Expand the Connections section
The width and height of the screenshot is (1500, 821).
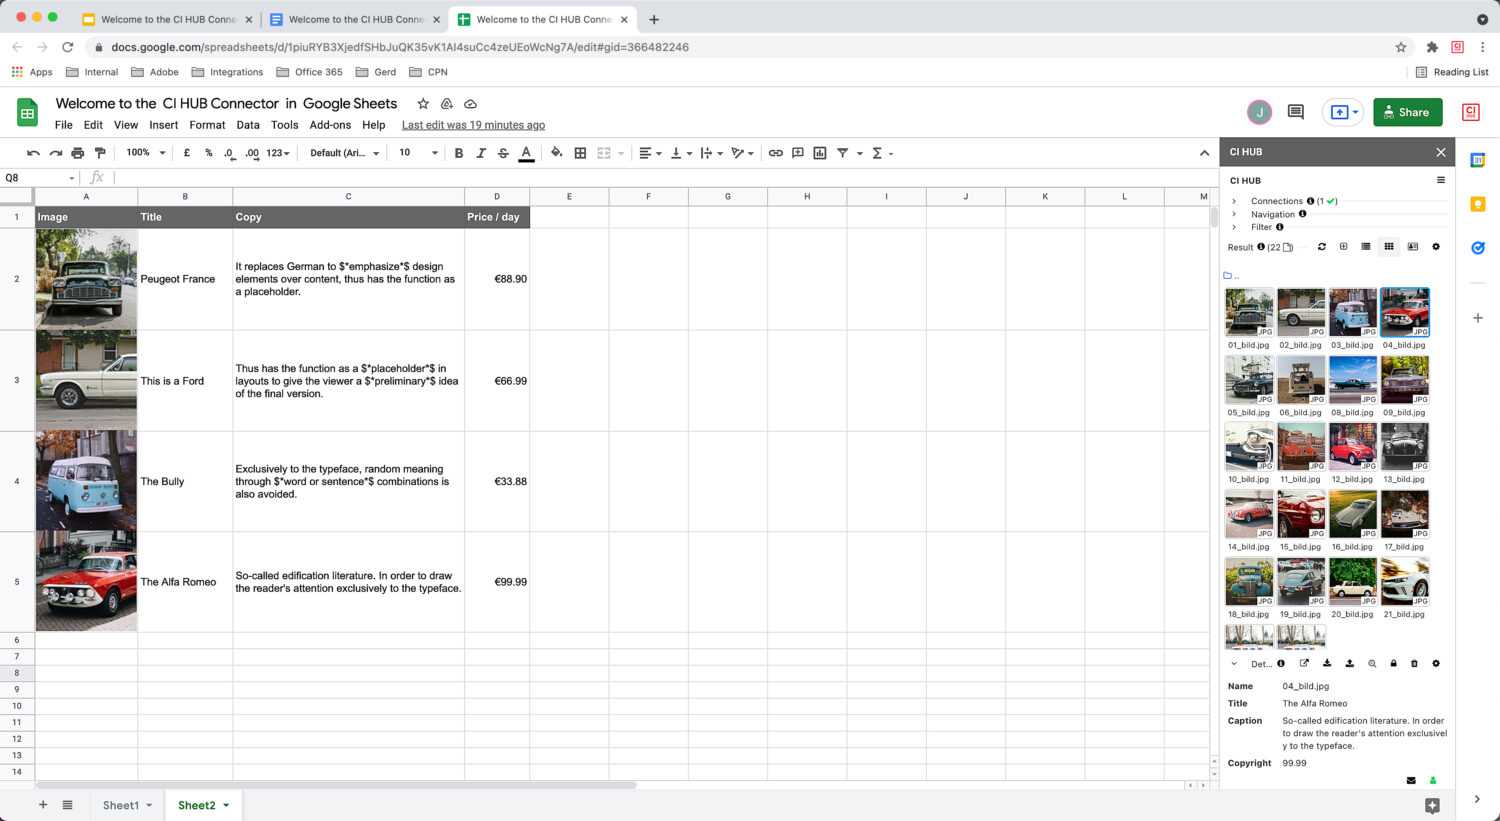tap(1234, 201)
